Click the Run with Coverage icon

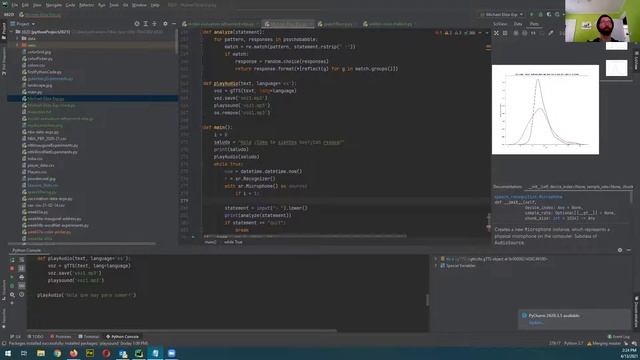click(549, 14)
